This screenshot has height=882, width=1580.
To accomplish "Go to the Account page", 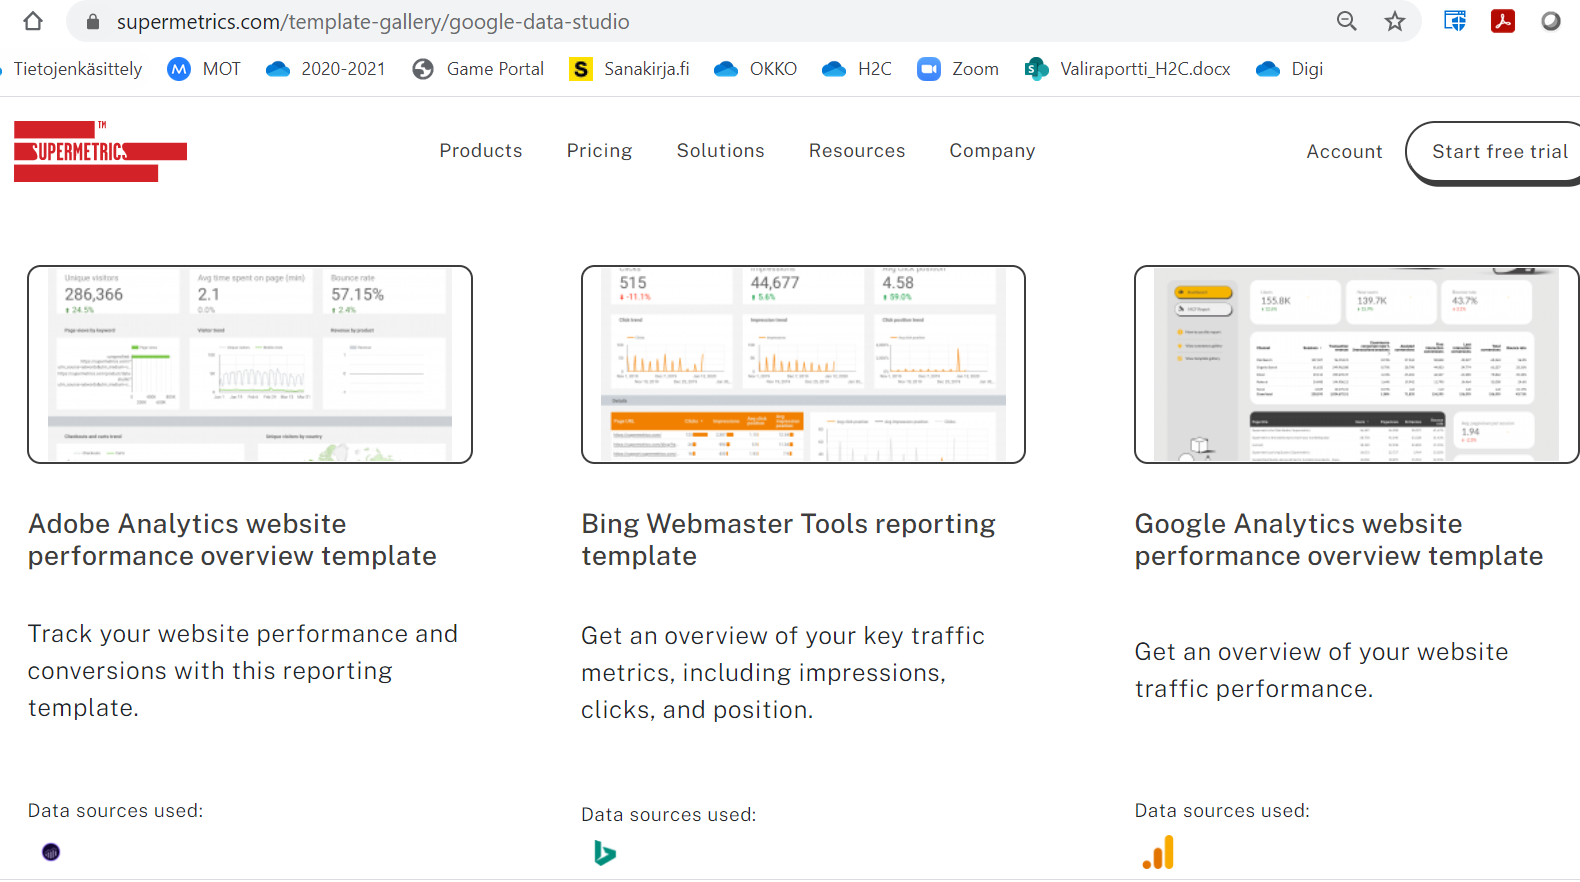I will point(1344,152).
